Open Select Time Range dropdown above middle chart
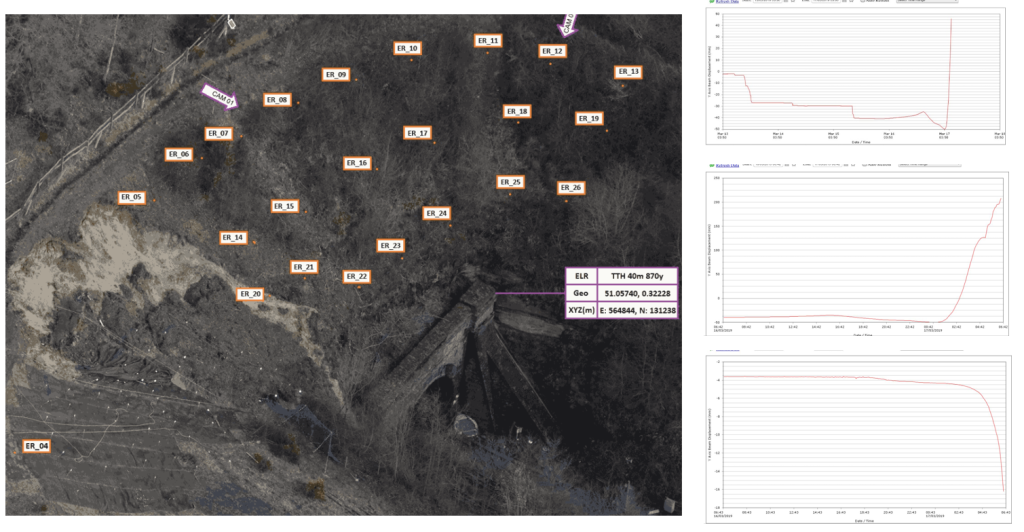This screenshot has height=532, width=1024. coord(928,162)
